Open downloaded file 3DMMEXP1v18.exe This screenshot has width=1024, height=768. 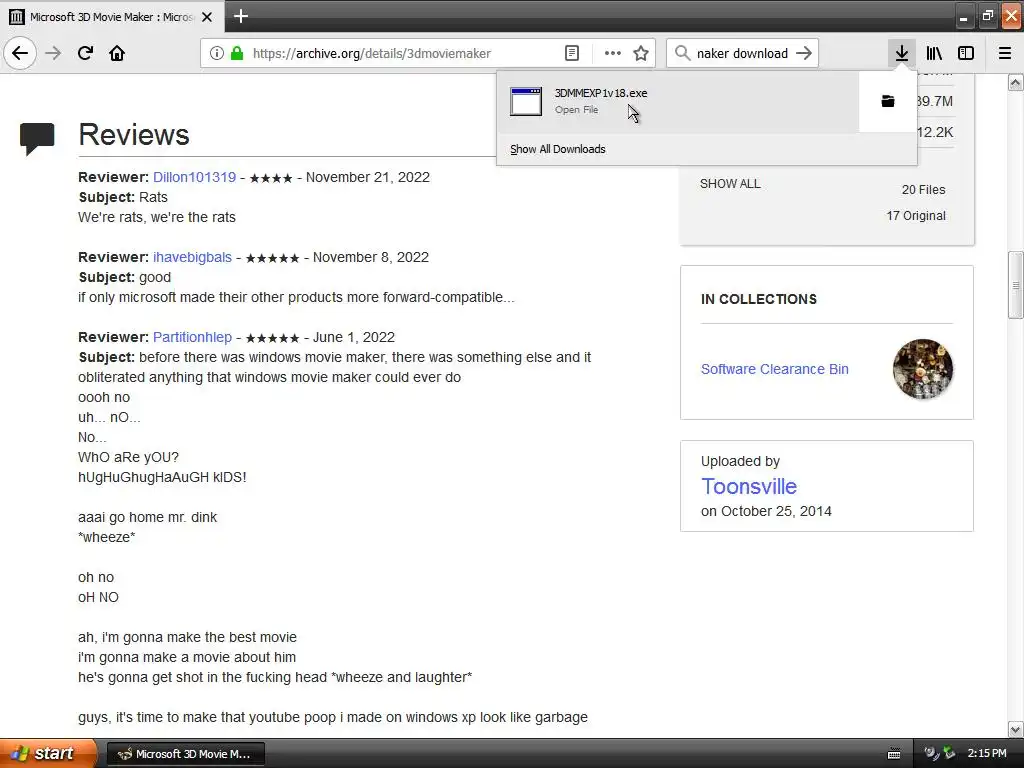[x=677, y=101]
